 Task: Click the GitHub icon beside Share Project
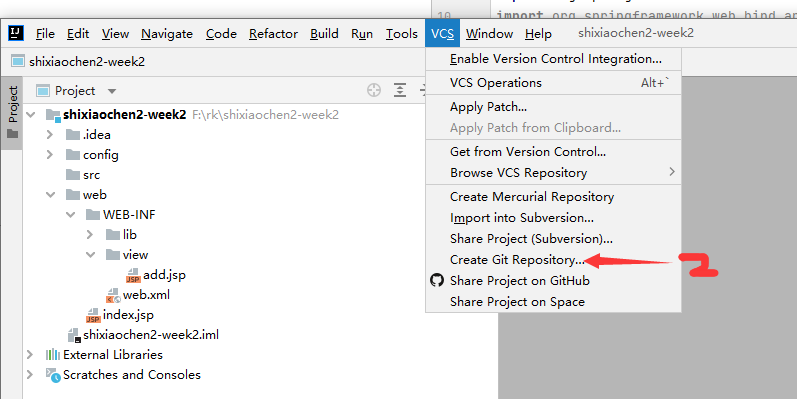click(437, 280)
